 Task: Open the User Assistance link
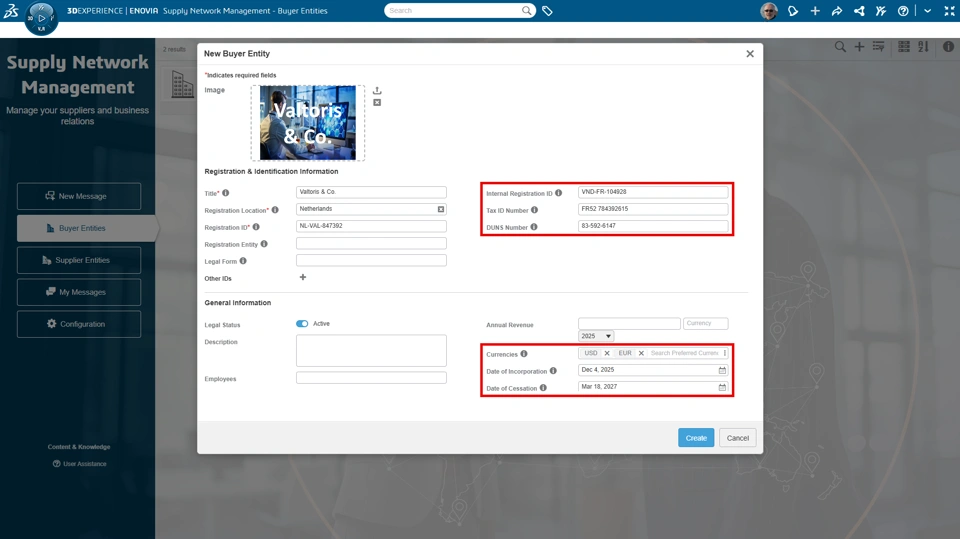[x=80, y=464]
